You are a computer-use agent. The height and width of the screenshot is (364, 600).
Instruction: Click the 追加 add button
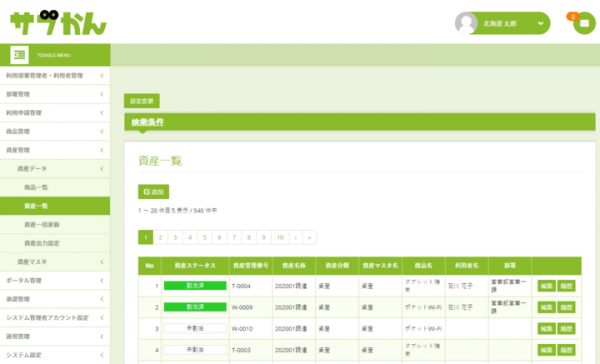(153, 192)
